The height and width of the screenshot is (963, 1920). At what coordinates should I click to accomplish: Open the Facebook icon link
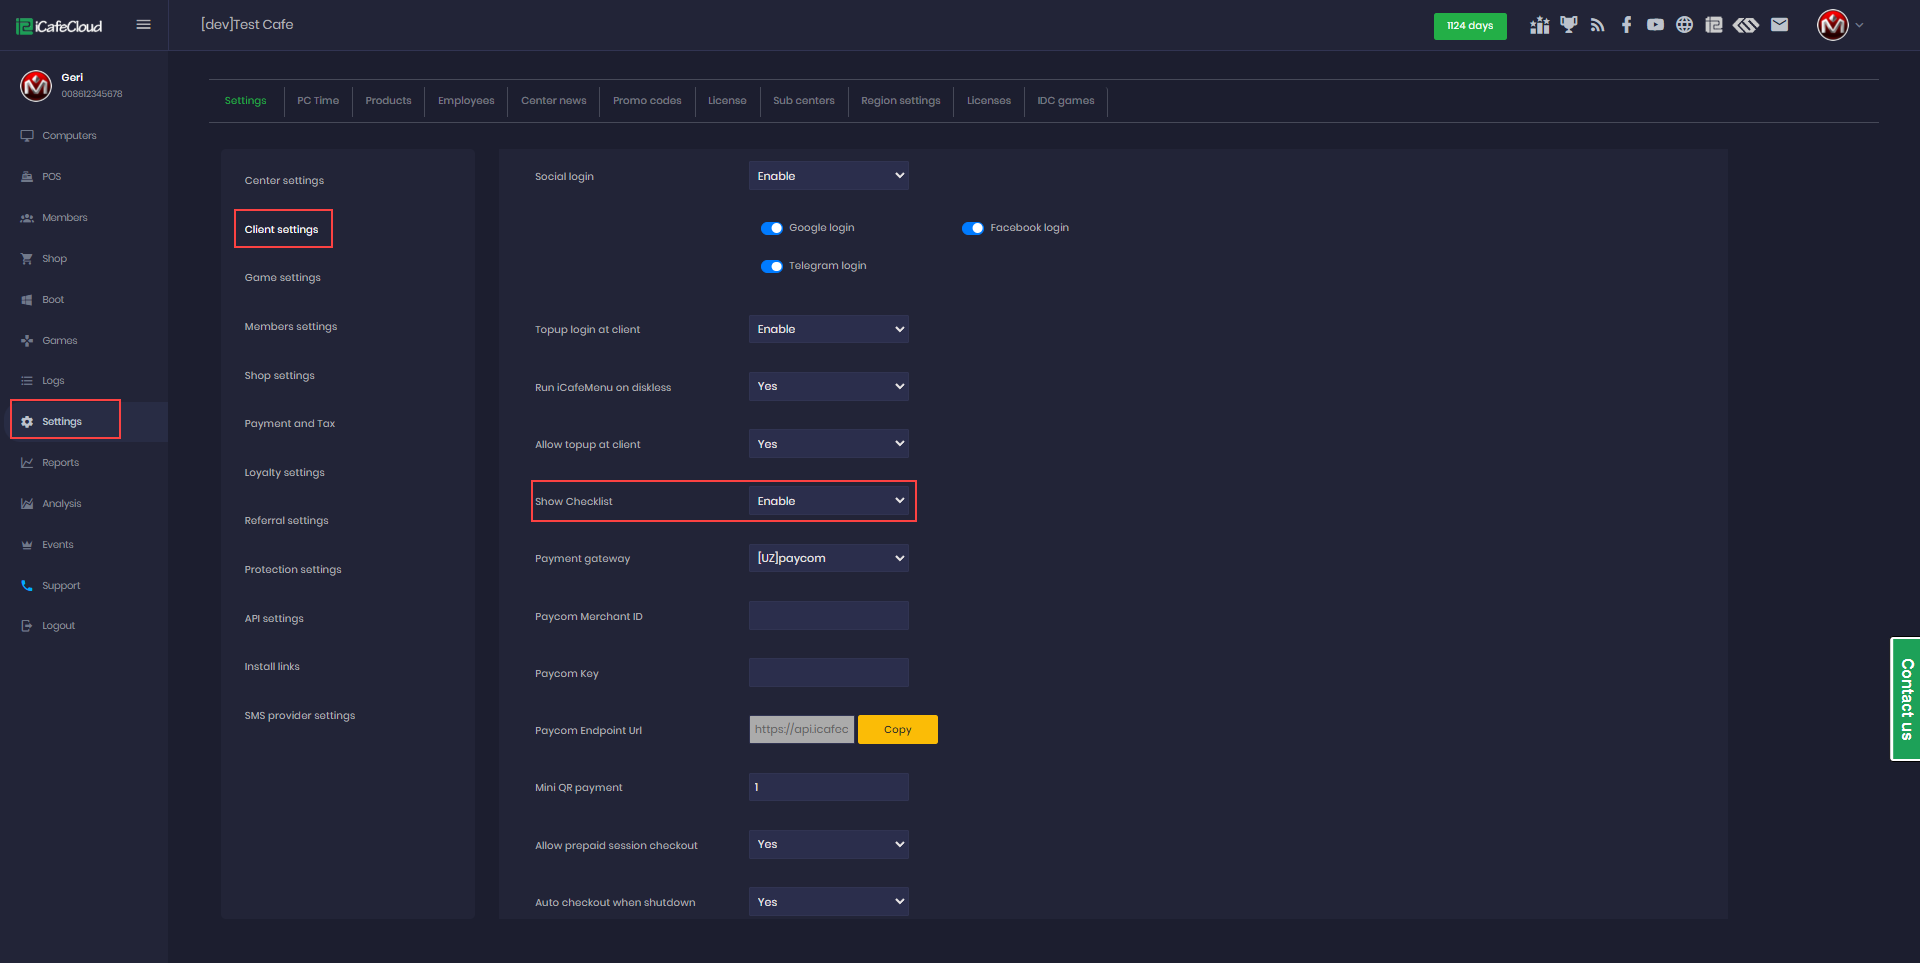[x=1626, y=25]
